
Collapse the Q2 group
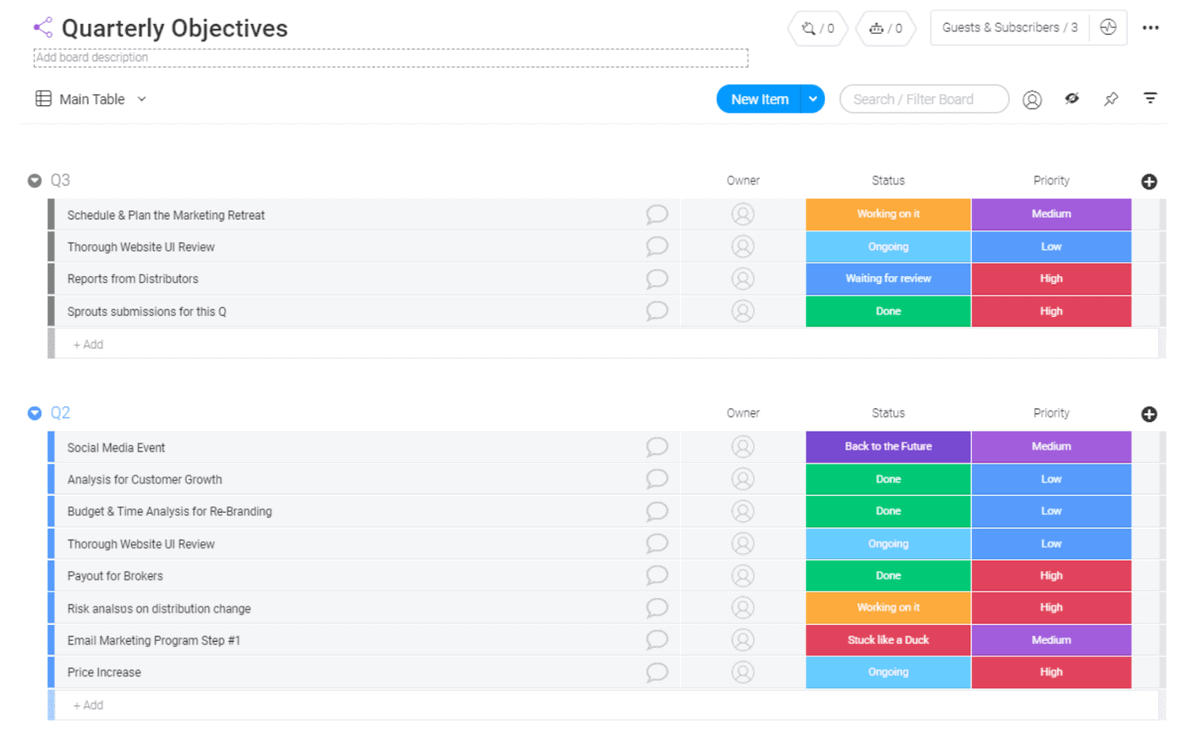pos(35,413)
